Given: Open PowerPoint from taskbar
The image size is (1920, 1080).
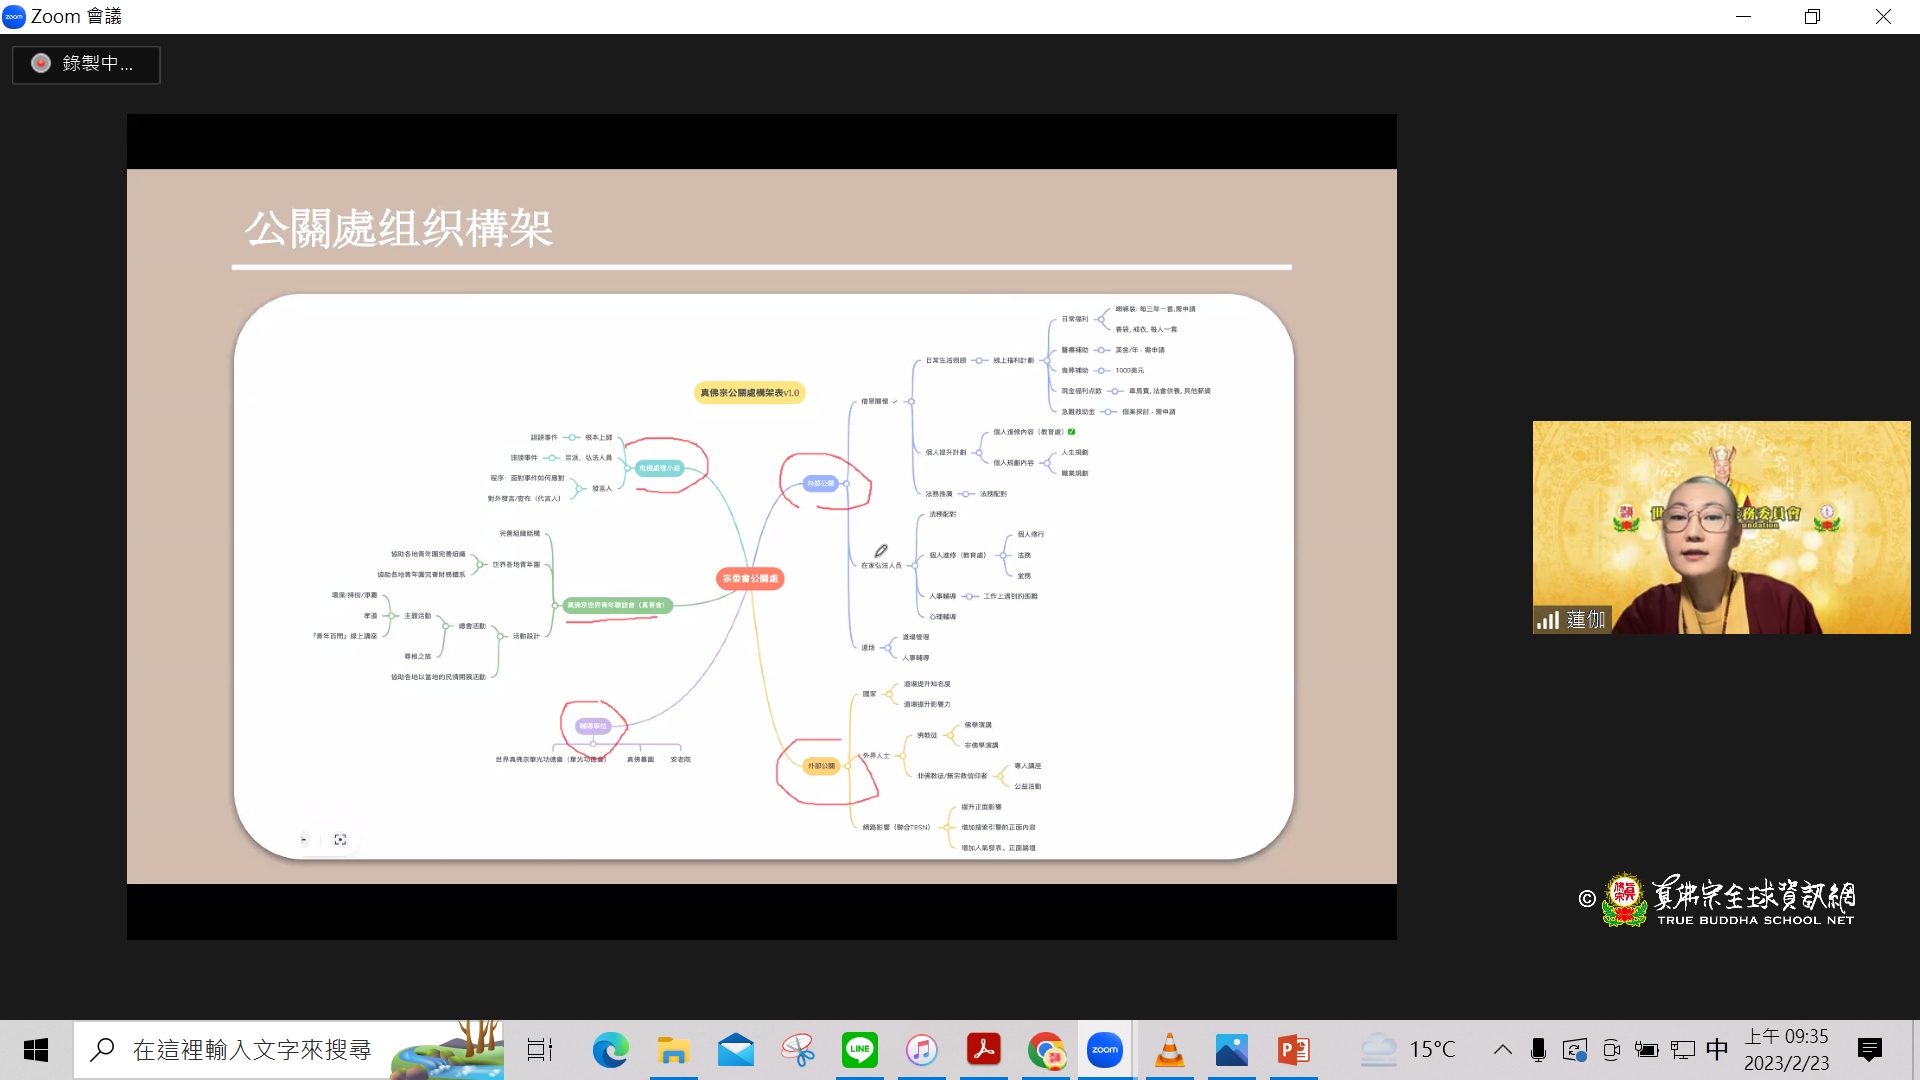Looking at the screenshot, I should pos(1294,1050).
